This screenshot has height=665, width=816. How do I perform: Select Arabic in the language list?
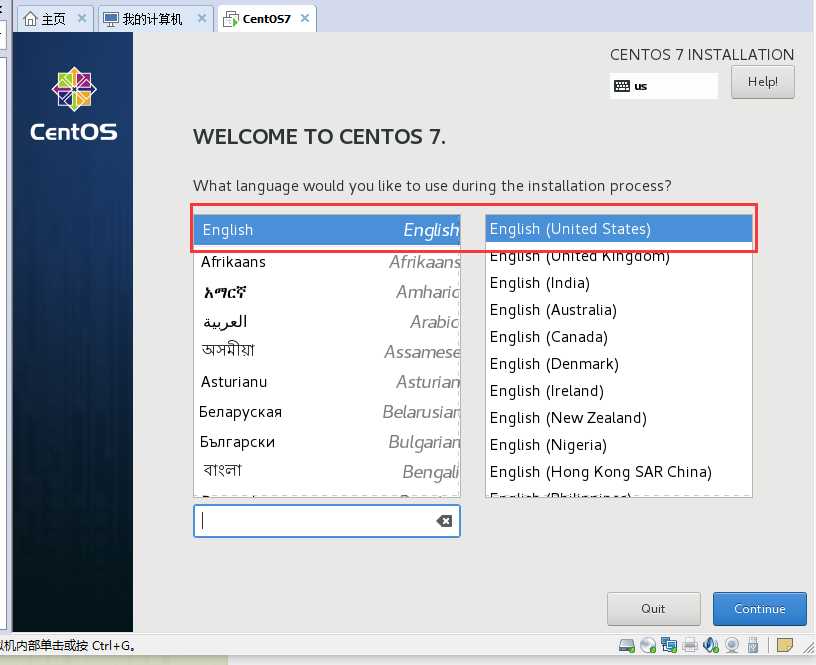click(327, 322)
